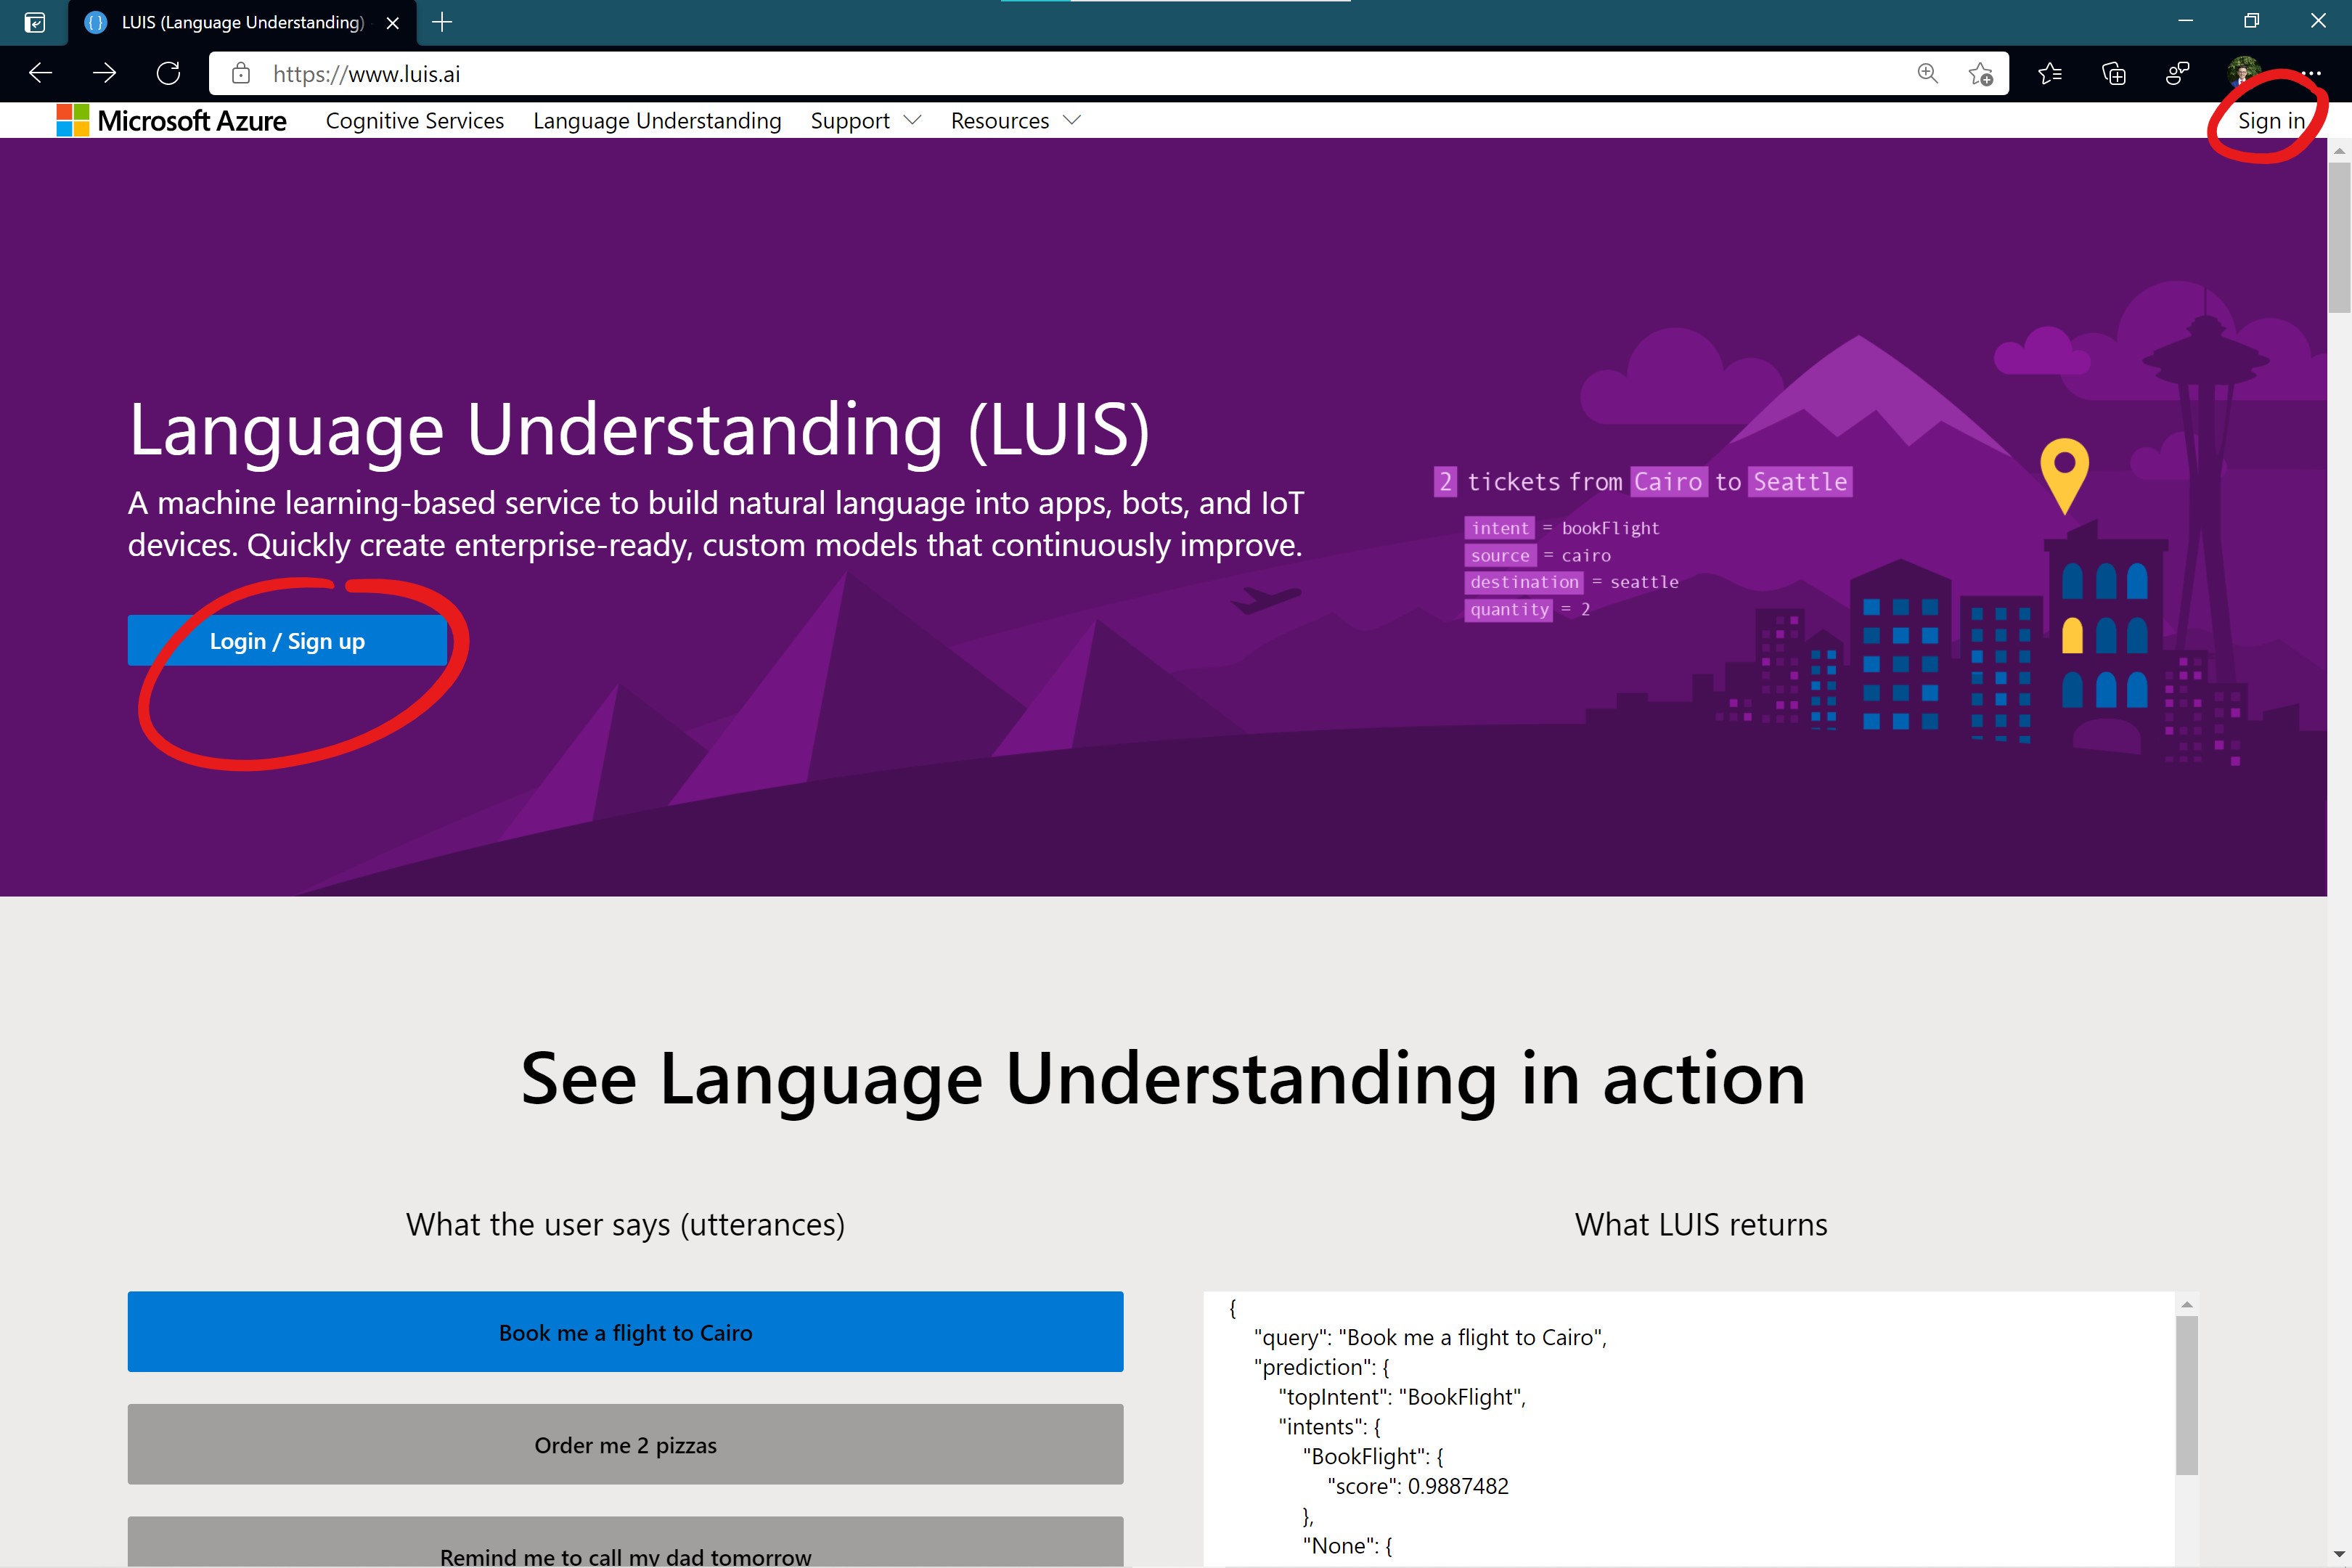This screenshot has height=1568, width=2352.
Task: Open the browser profile avatar
Action: [2243, 73]
